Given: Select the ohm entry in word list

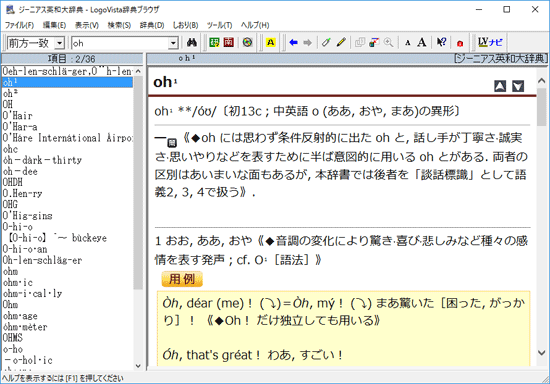Looking at the screenshot, I should [11, 271].
